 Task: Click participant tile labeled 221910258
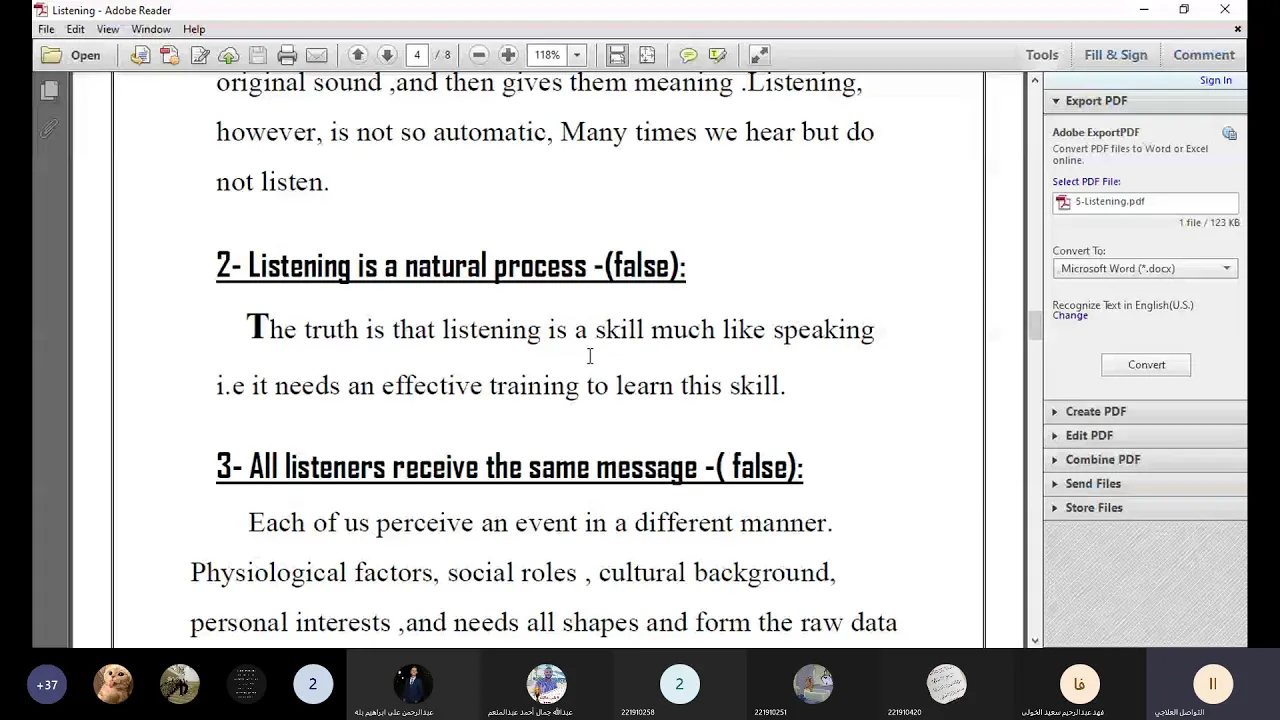tap(679, 684)
